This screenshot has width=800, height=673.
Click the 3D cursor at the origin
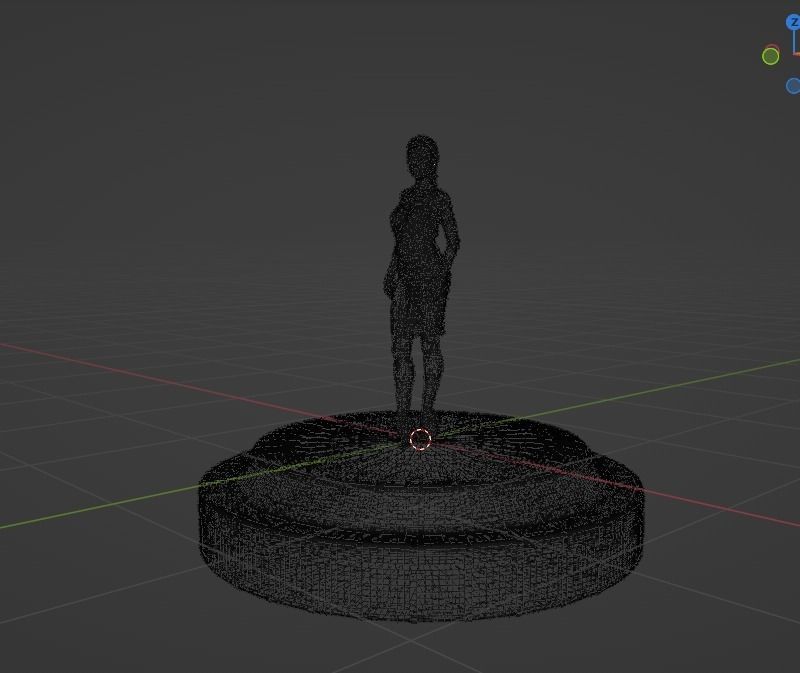point(420,439)
